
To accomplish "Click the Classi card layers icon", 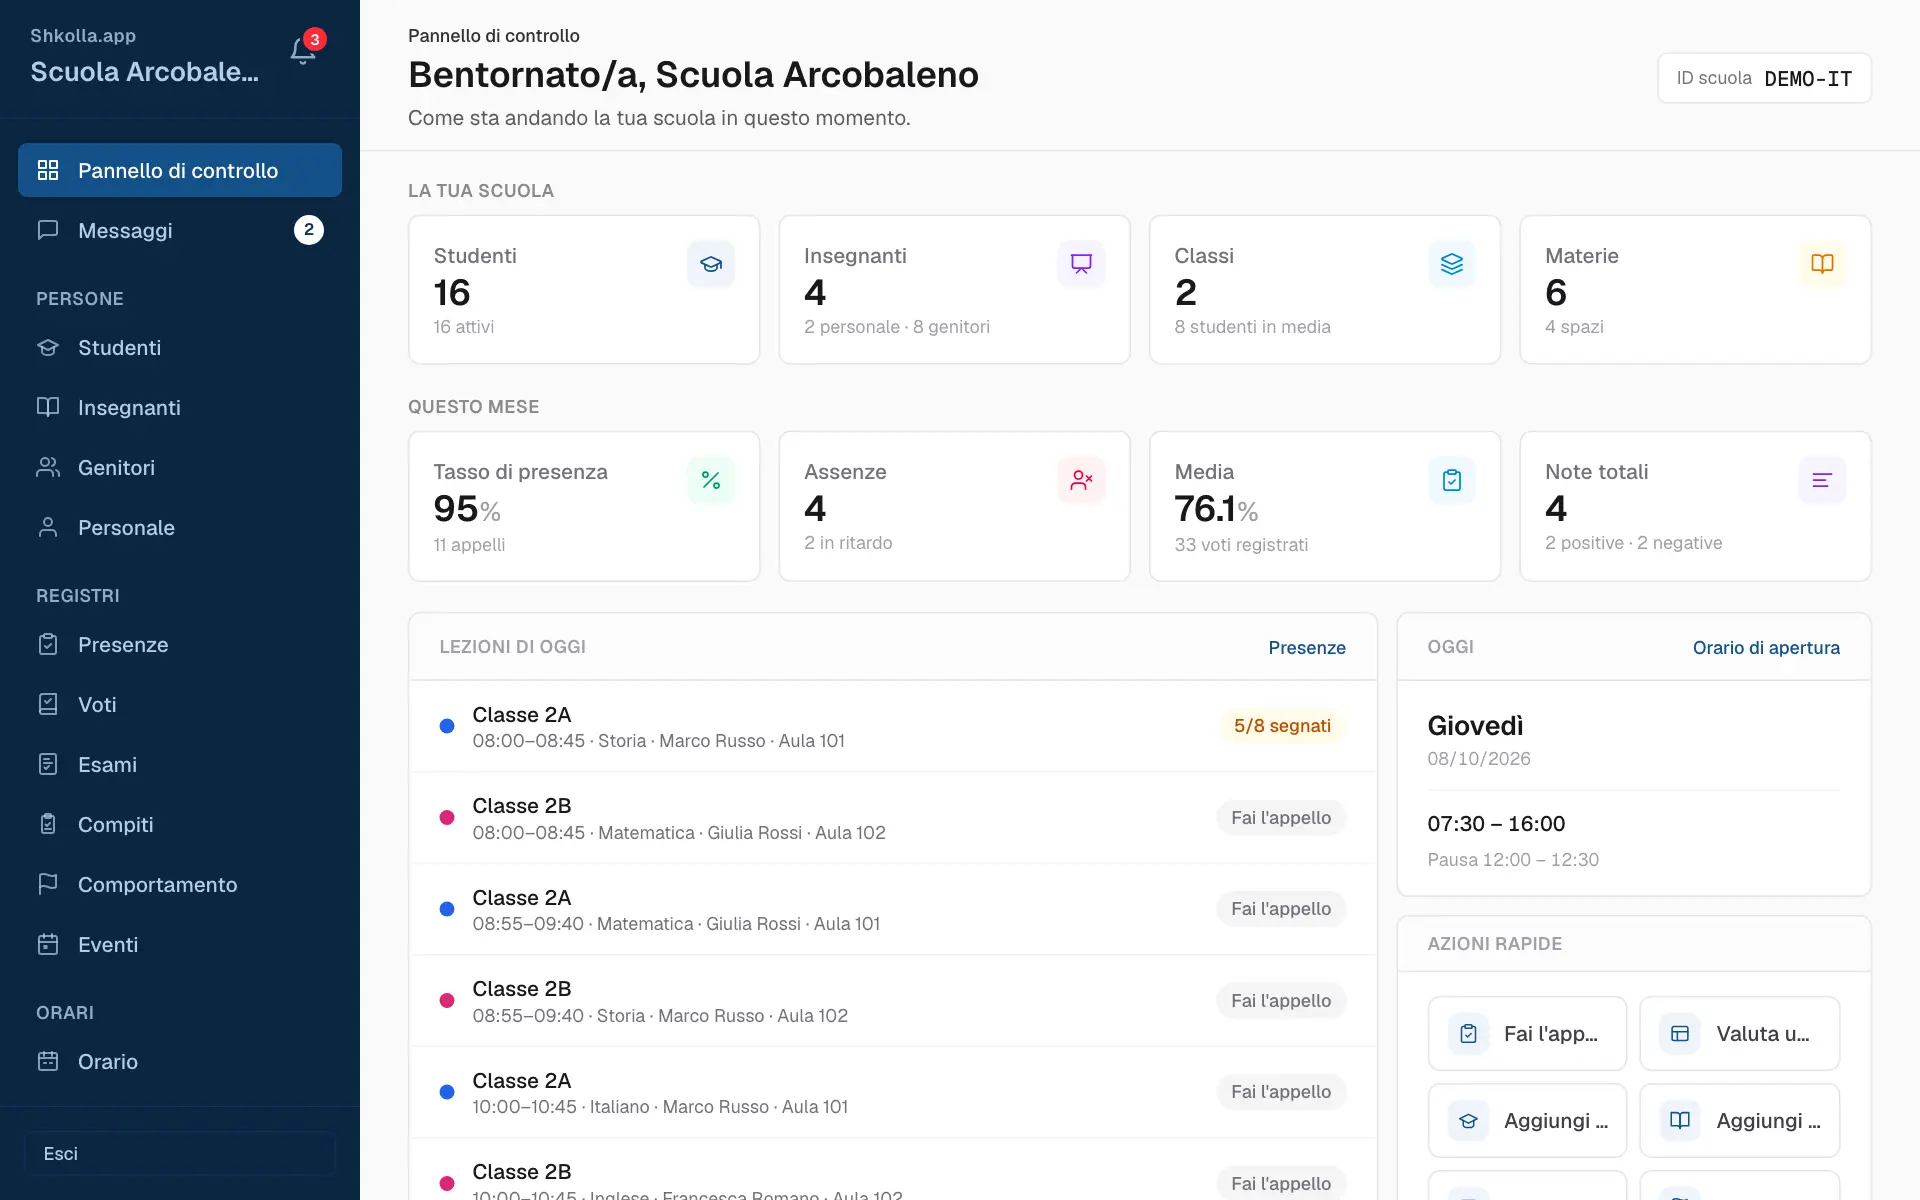I will [x=1452, y=264].
